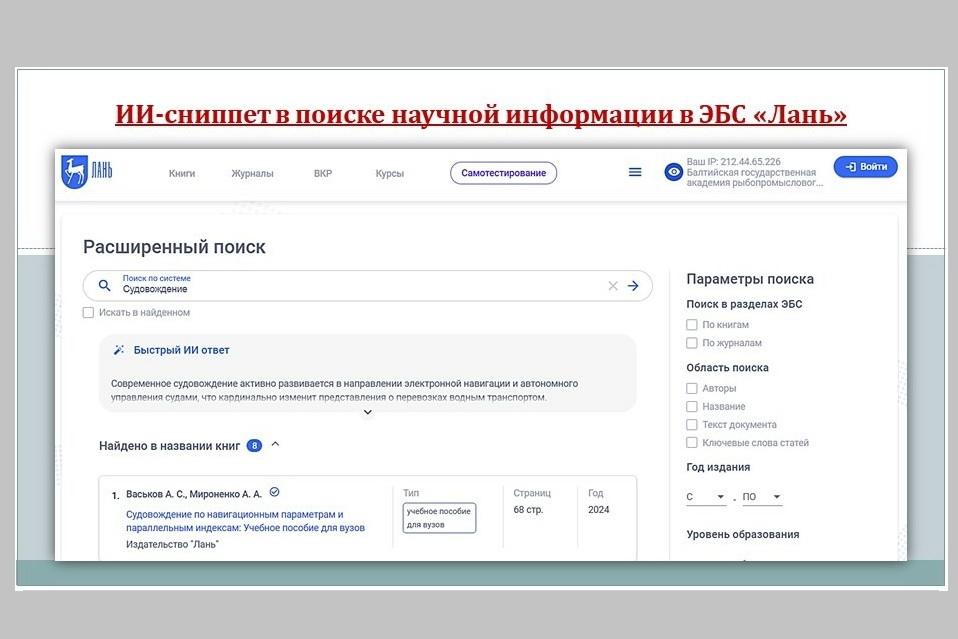Click the Уровень образования label

742,534
